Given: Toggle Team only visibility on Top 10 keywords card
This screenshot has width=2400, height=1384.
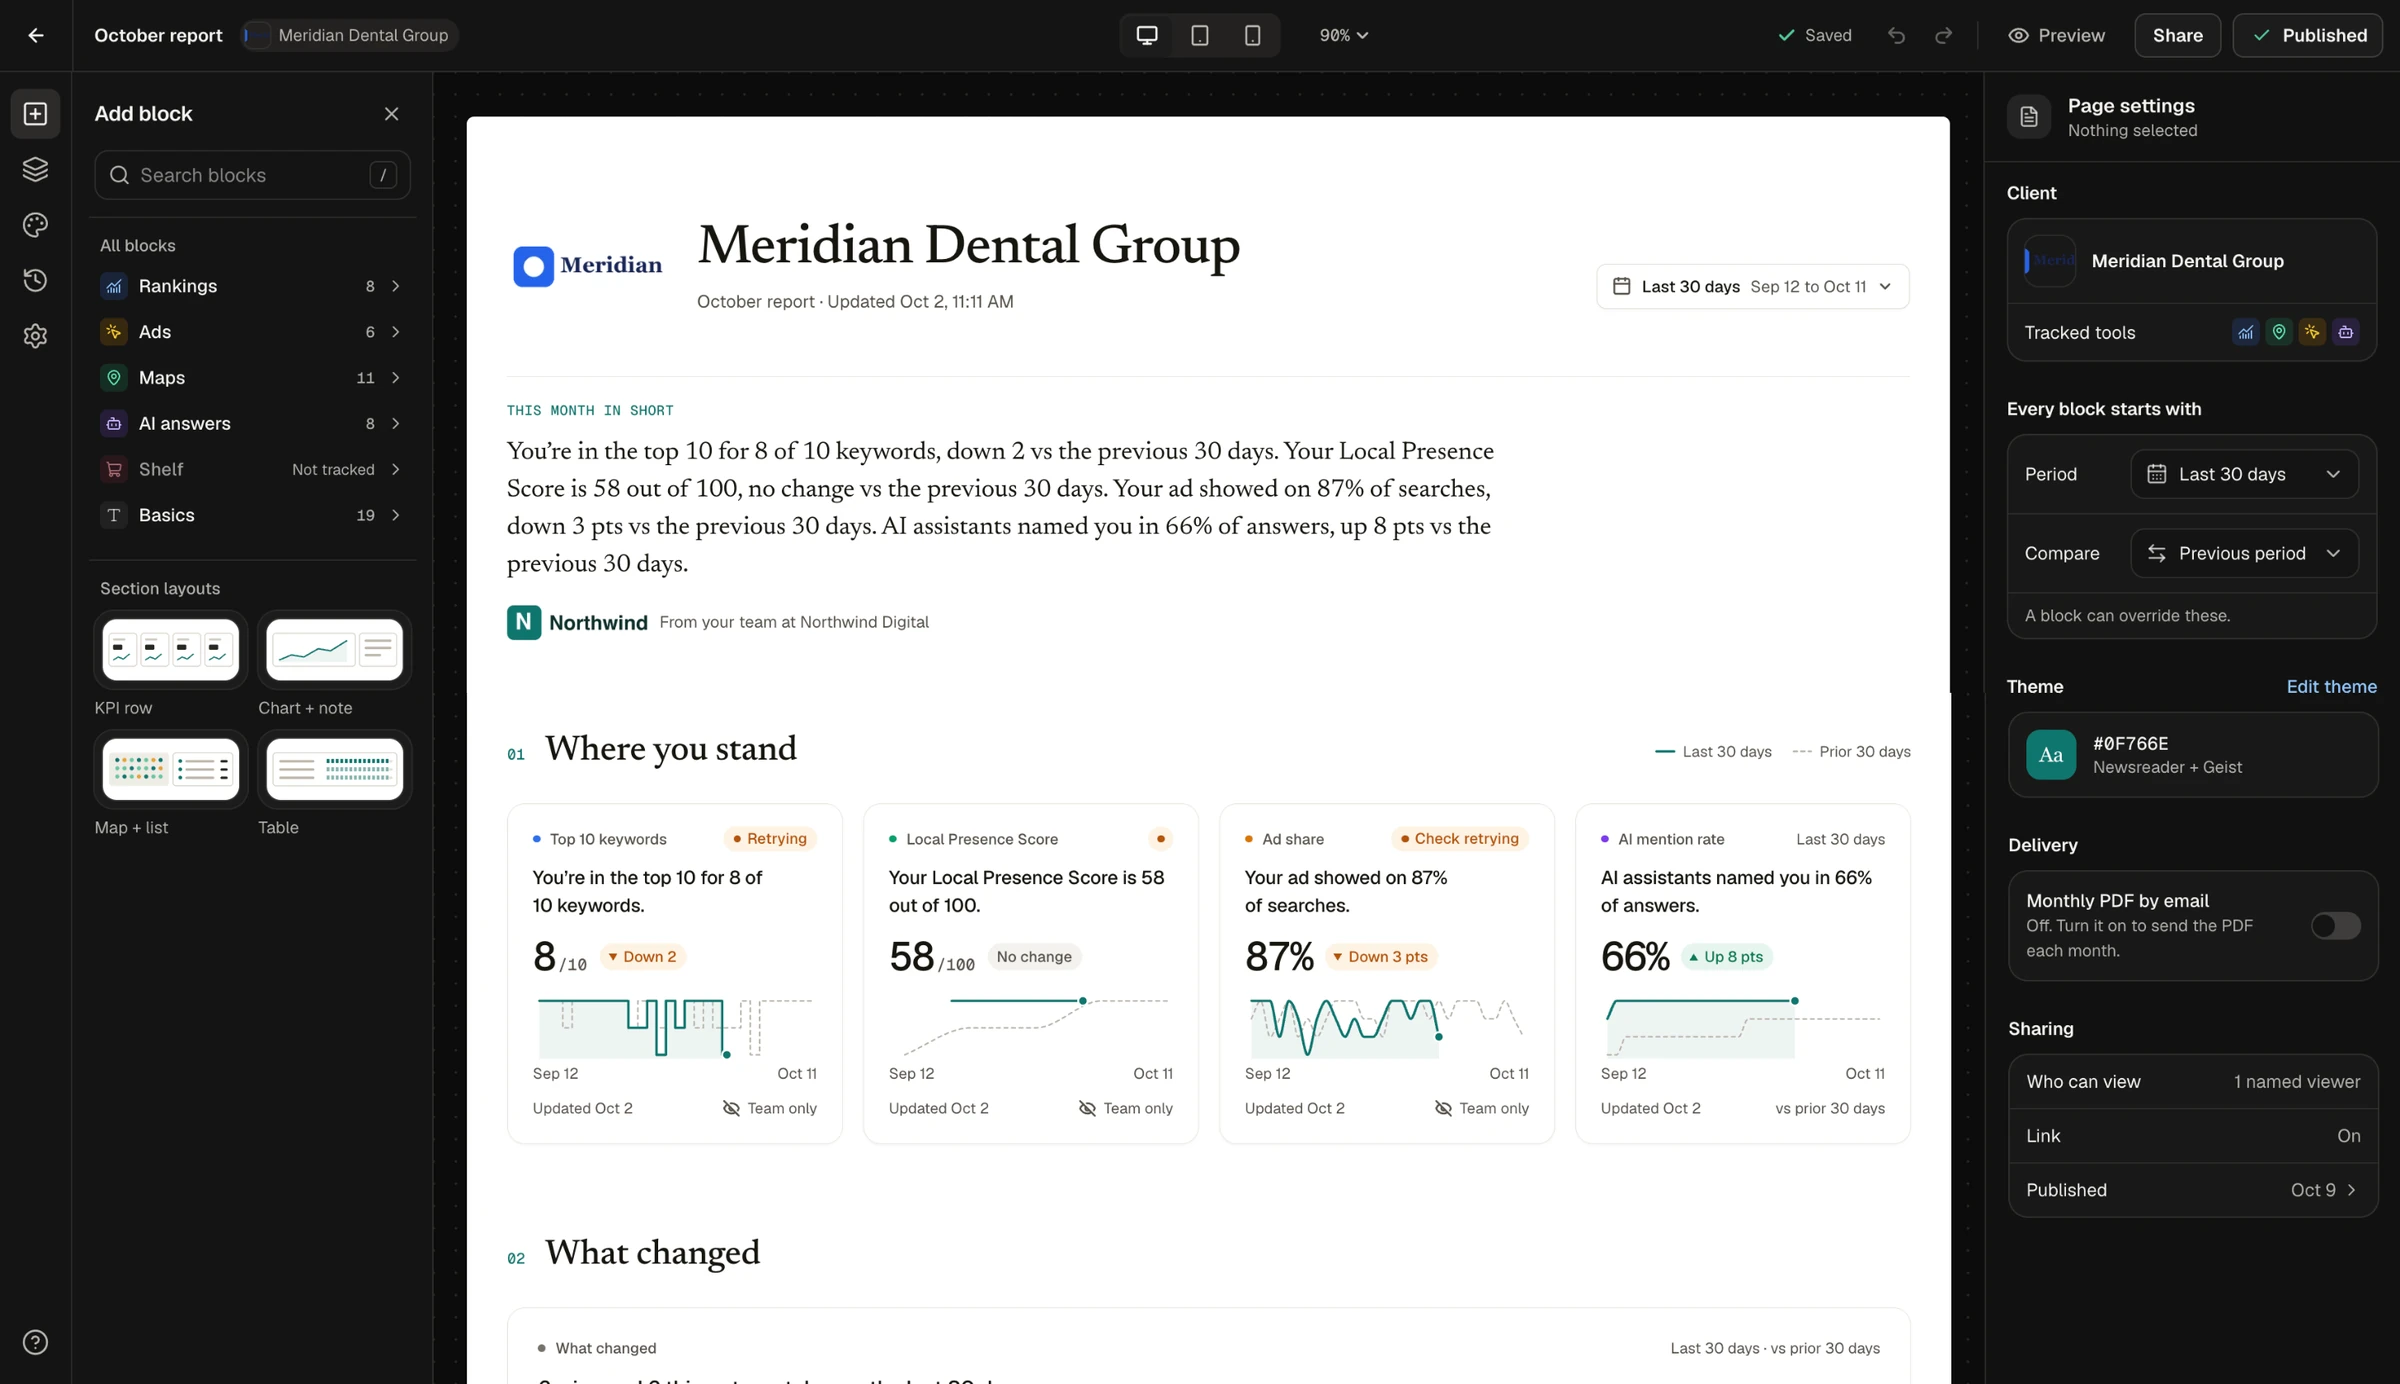Looking at the screenshot, I should (x=770, y=1108).
